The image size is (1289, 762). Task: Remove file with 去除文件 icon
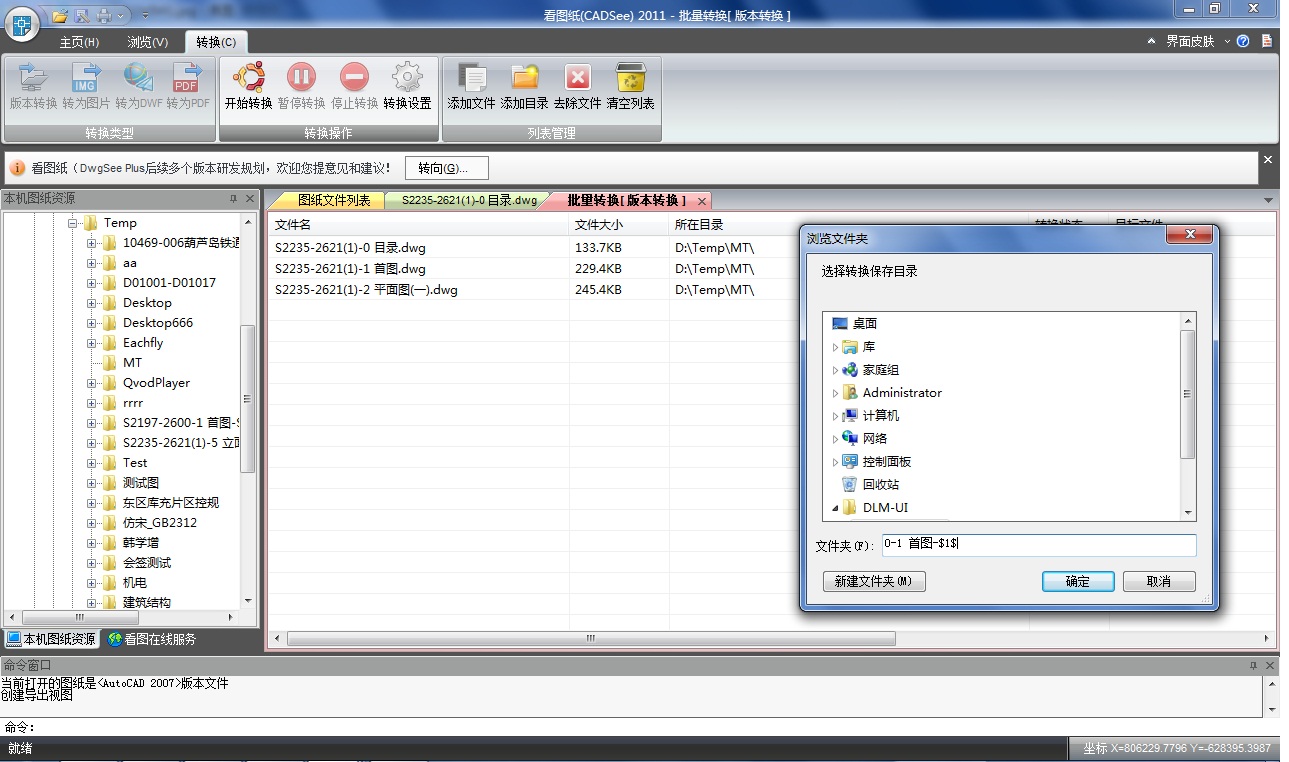(x=577, y=78)
